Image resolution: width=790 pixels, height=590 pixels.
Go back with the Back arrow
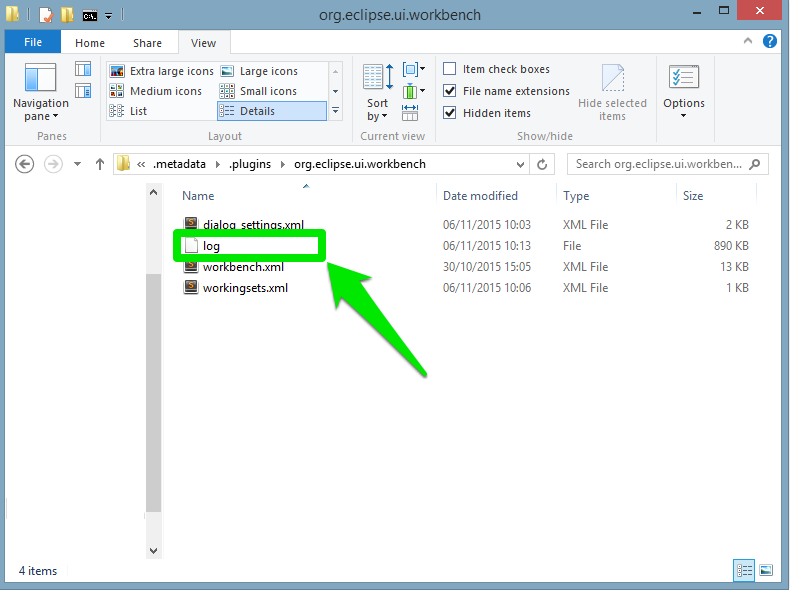pyautogui.click(x=24, y=164)
